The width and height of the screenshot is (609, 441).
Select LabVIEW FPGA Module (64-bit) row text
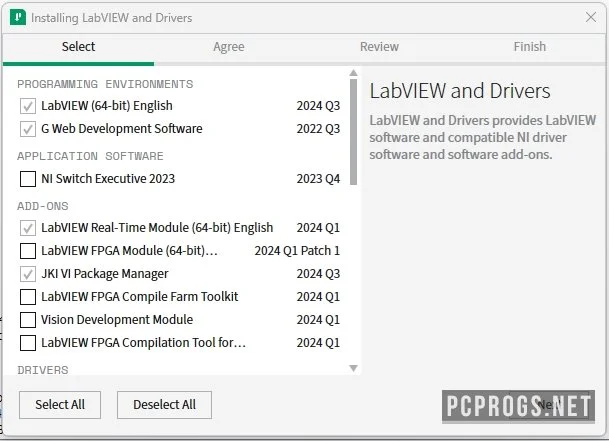pyautogui.click(x=129, y=251)
